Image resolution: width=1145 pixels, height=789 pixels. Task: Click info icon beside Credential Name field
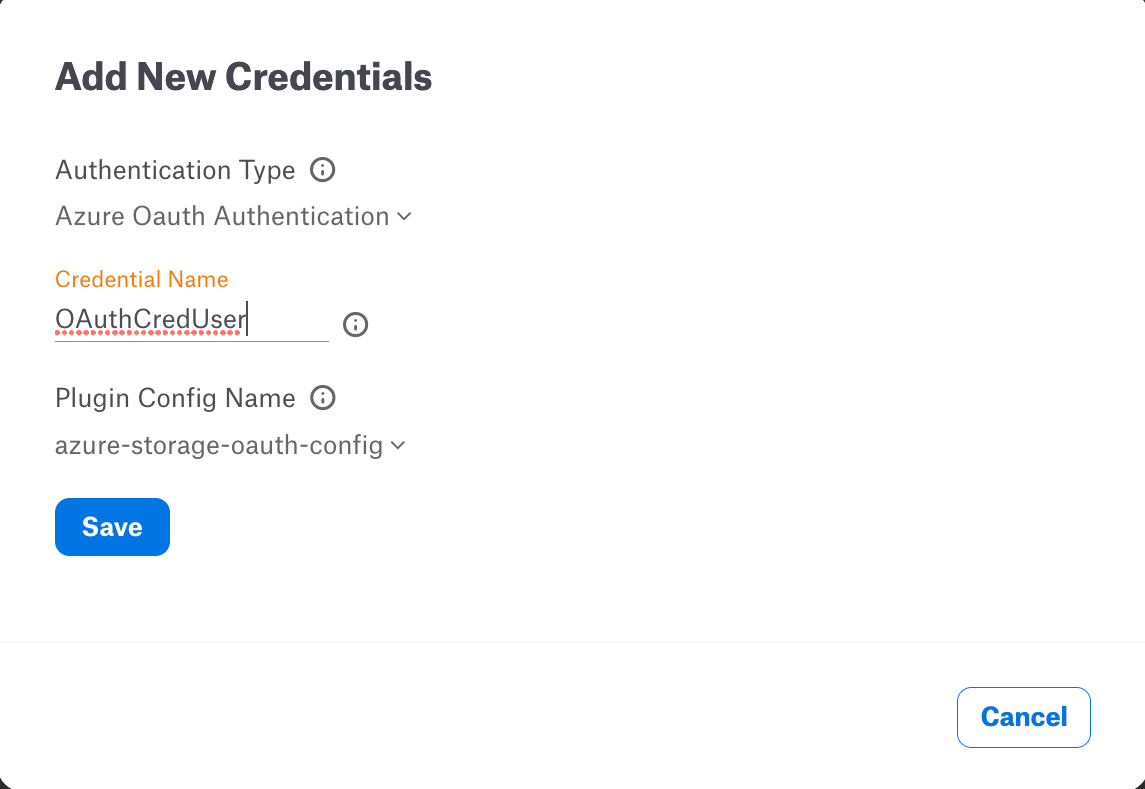356,324
